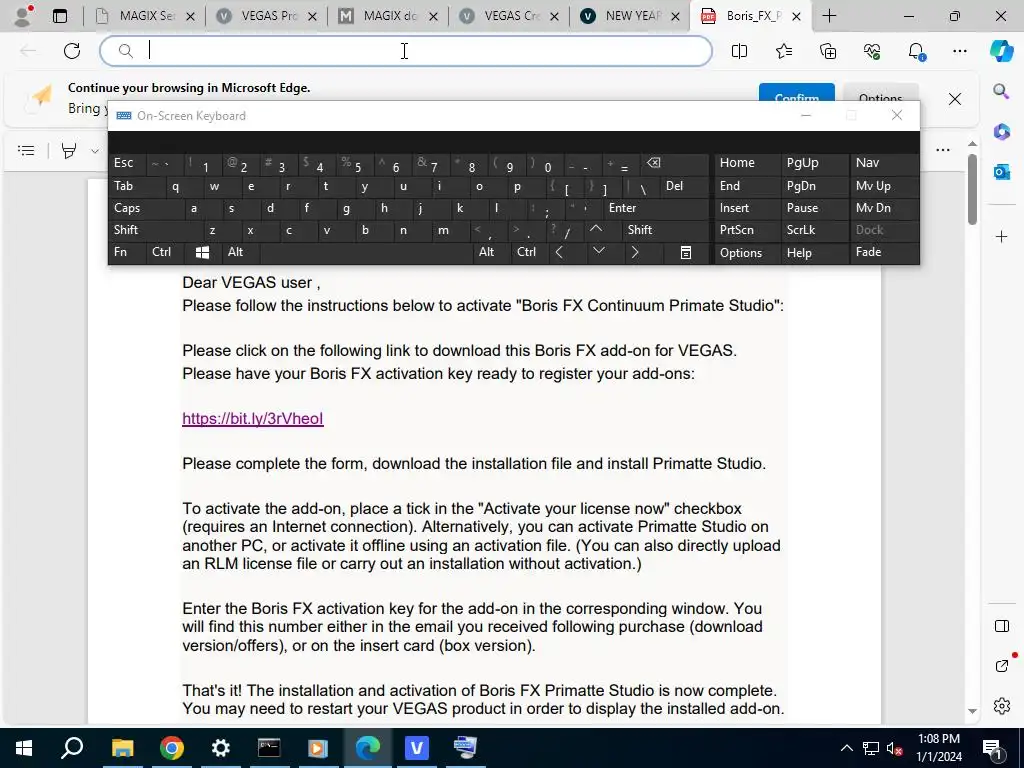Open a new tab with plus button
The image size is (1024, 768).
(829, 16)
